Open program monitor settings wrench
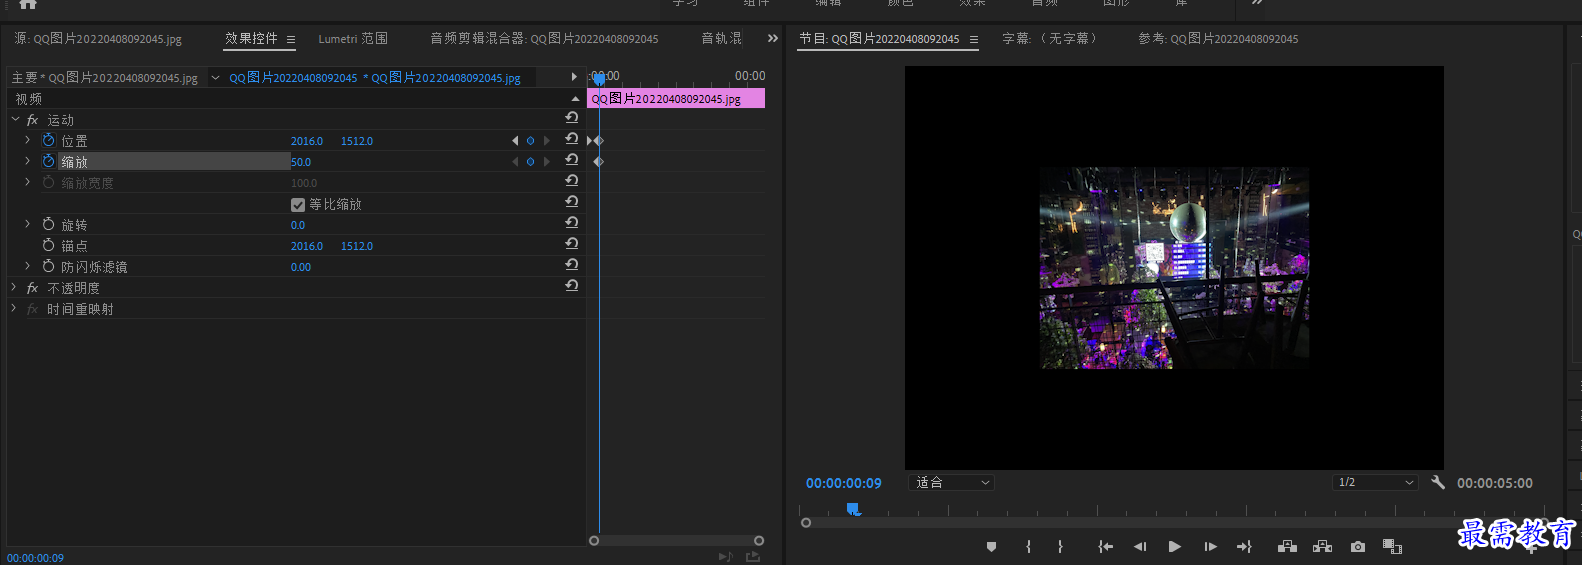 pyautogui.click(x=1438, y=482)
